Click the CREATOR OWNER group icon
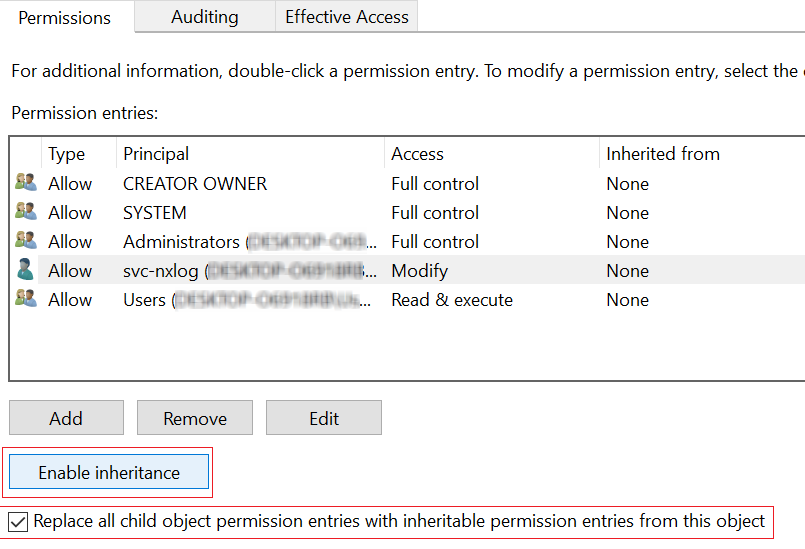Viewport: 805px width, 549px height. pos(25,183)
